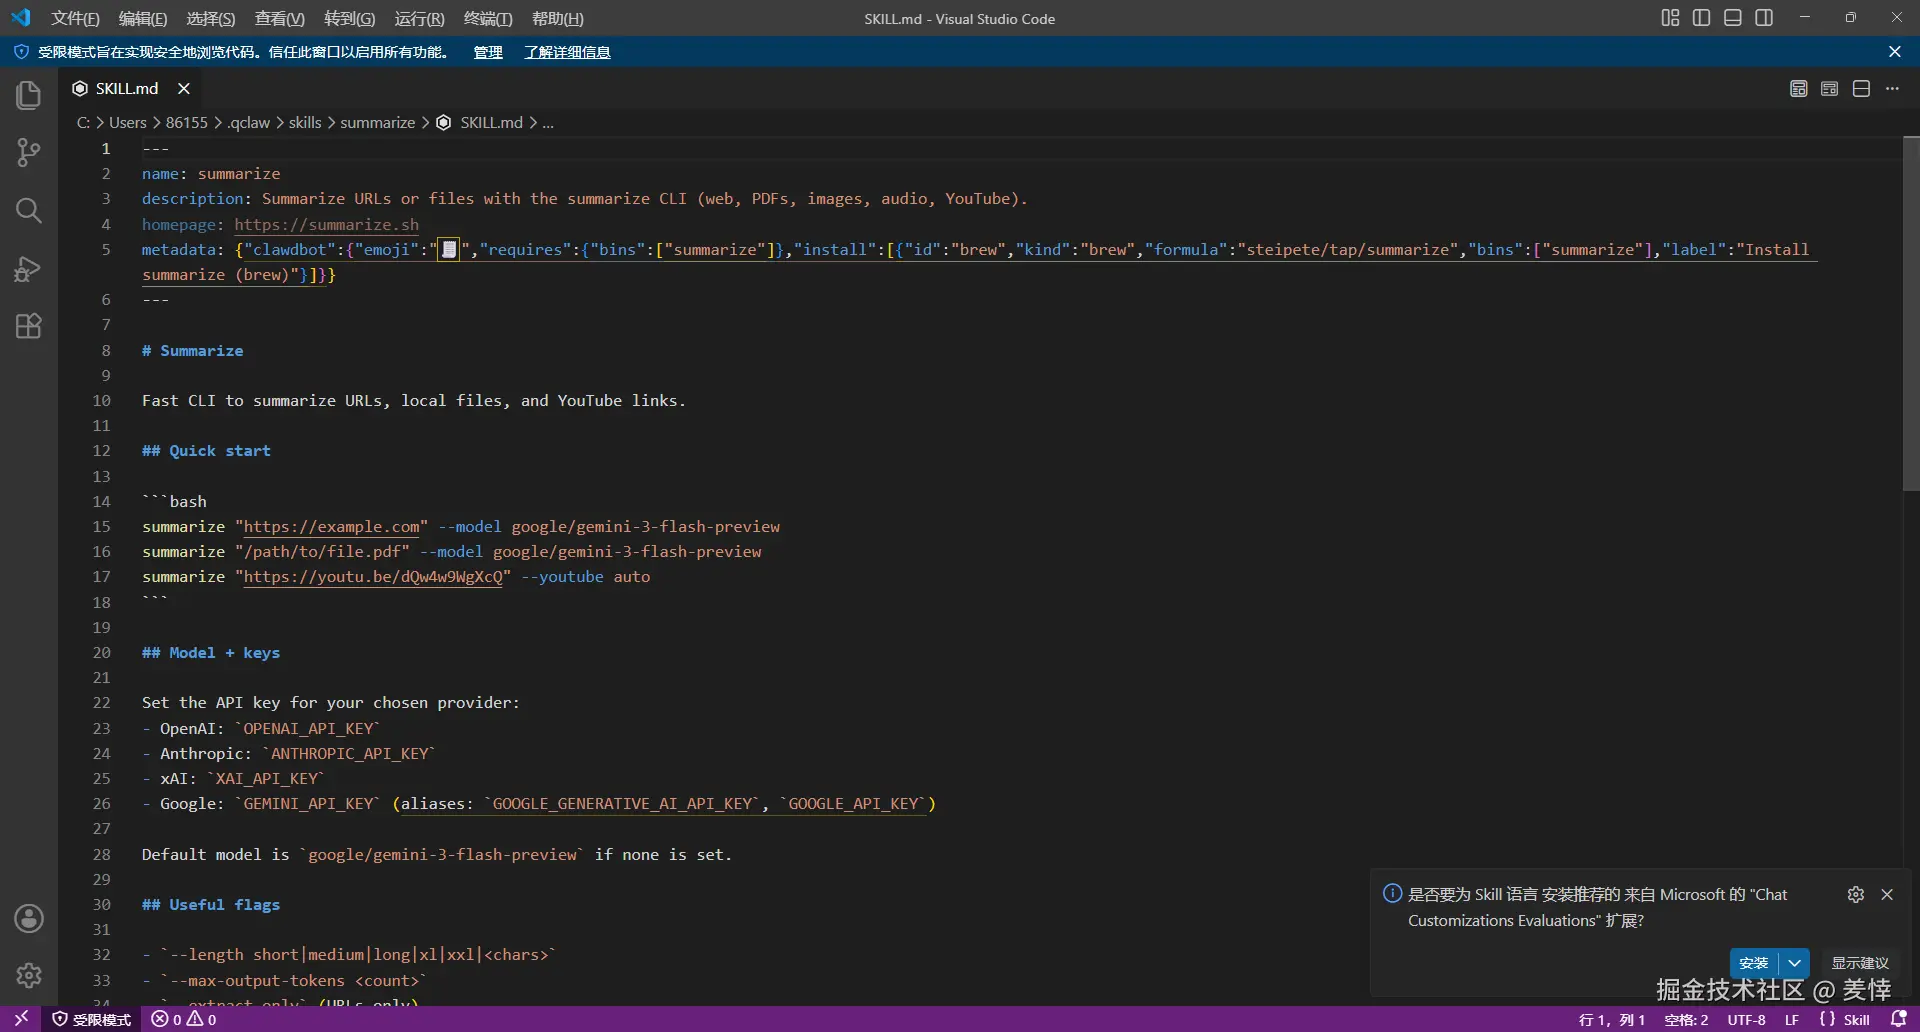The image size is (1920, 1032).
Task: Open the dropdown arrow beside the 安装 button
Action: click(1795, 963)
